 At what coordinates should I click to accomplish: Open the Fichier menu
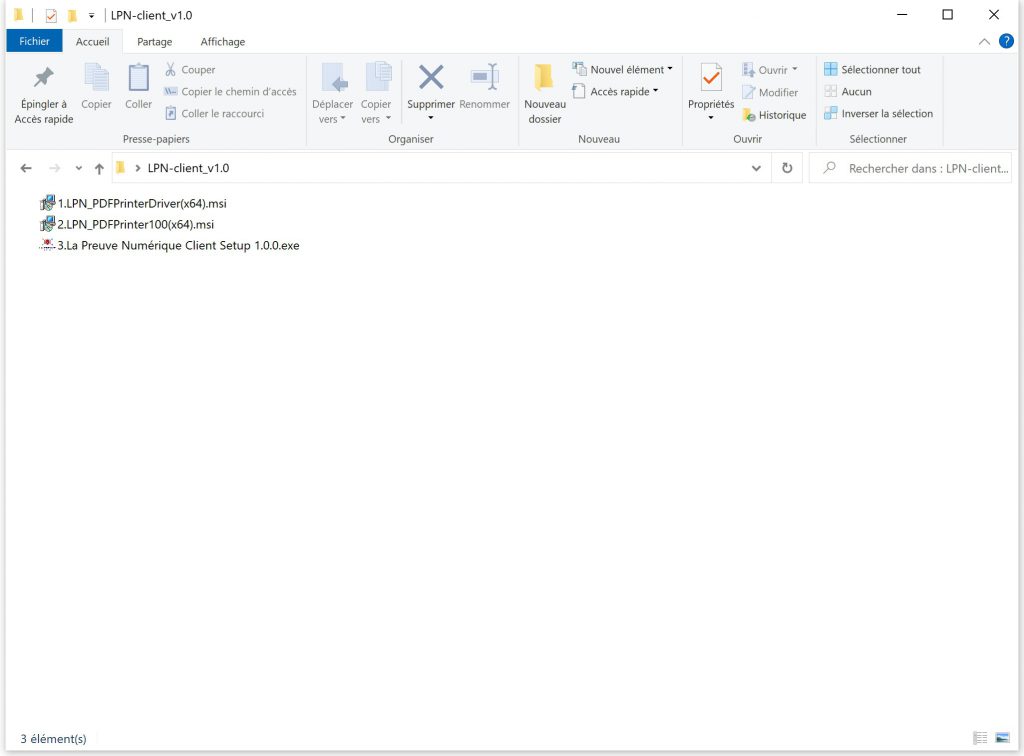point(34,41)
